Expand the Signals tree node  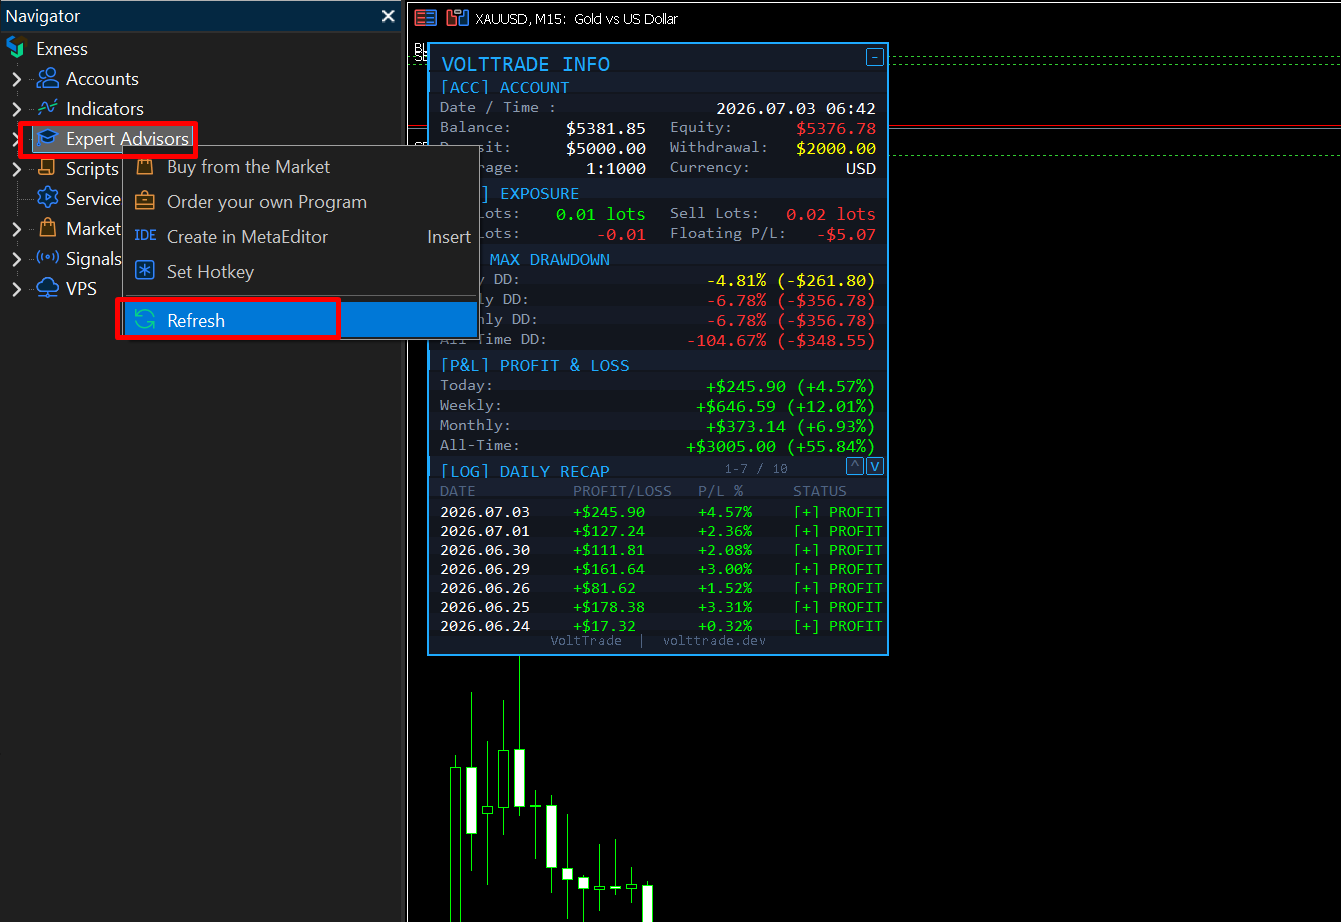pyautogui.click(x=16, y=259)
